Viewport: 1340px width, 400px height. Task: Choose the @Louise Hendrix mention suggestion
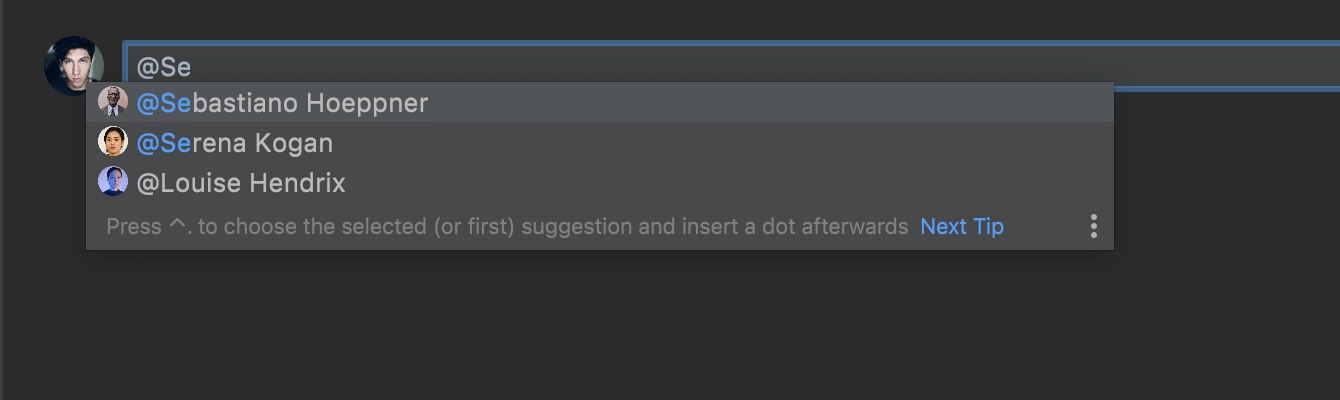pyautogui.click(x=600, y=182)
